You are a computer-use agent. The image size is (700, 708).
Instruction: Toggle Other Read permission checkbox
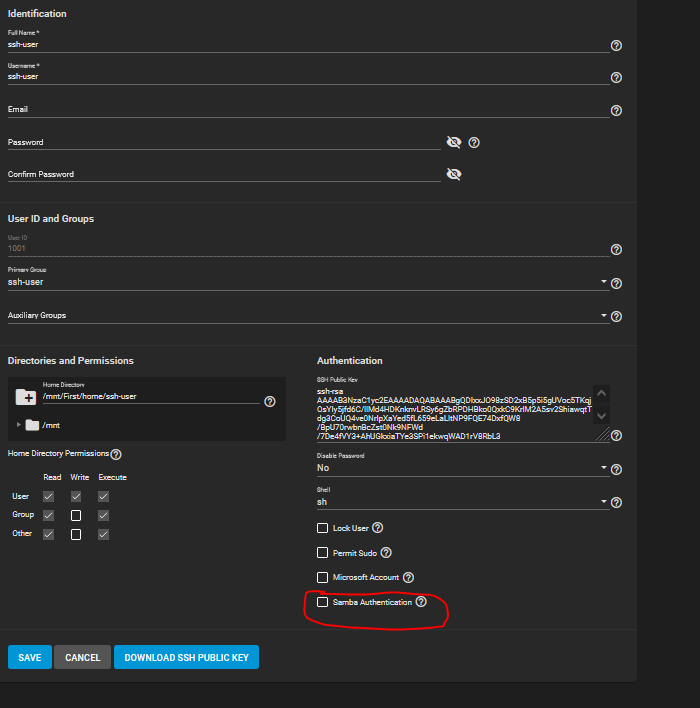click(48, 535)
